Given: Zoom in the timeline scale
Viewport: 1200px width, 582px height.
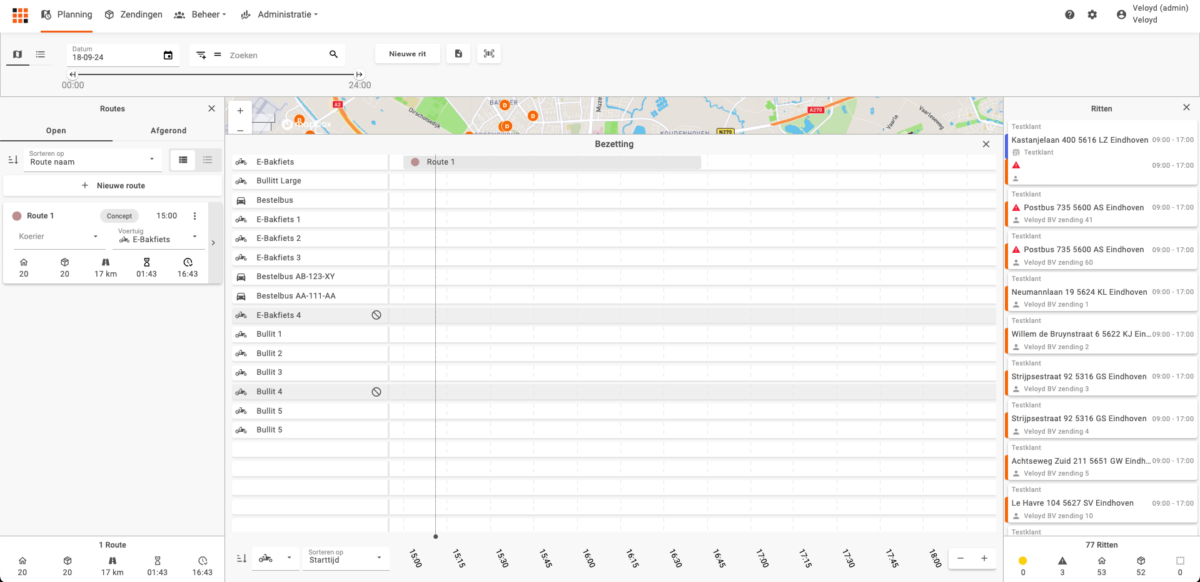Looking at the screenshot, I should coord(984,559).
